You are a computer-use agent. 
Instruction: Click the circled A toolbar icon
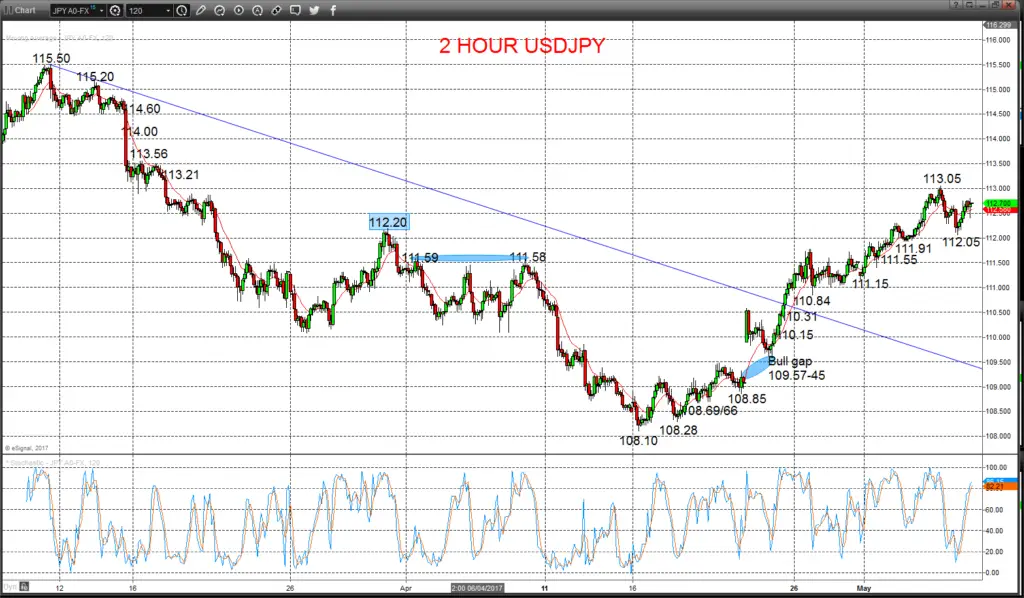click(258, 10)
